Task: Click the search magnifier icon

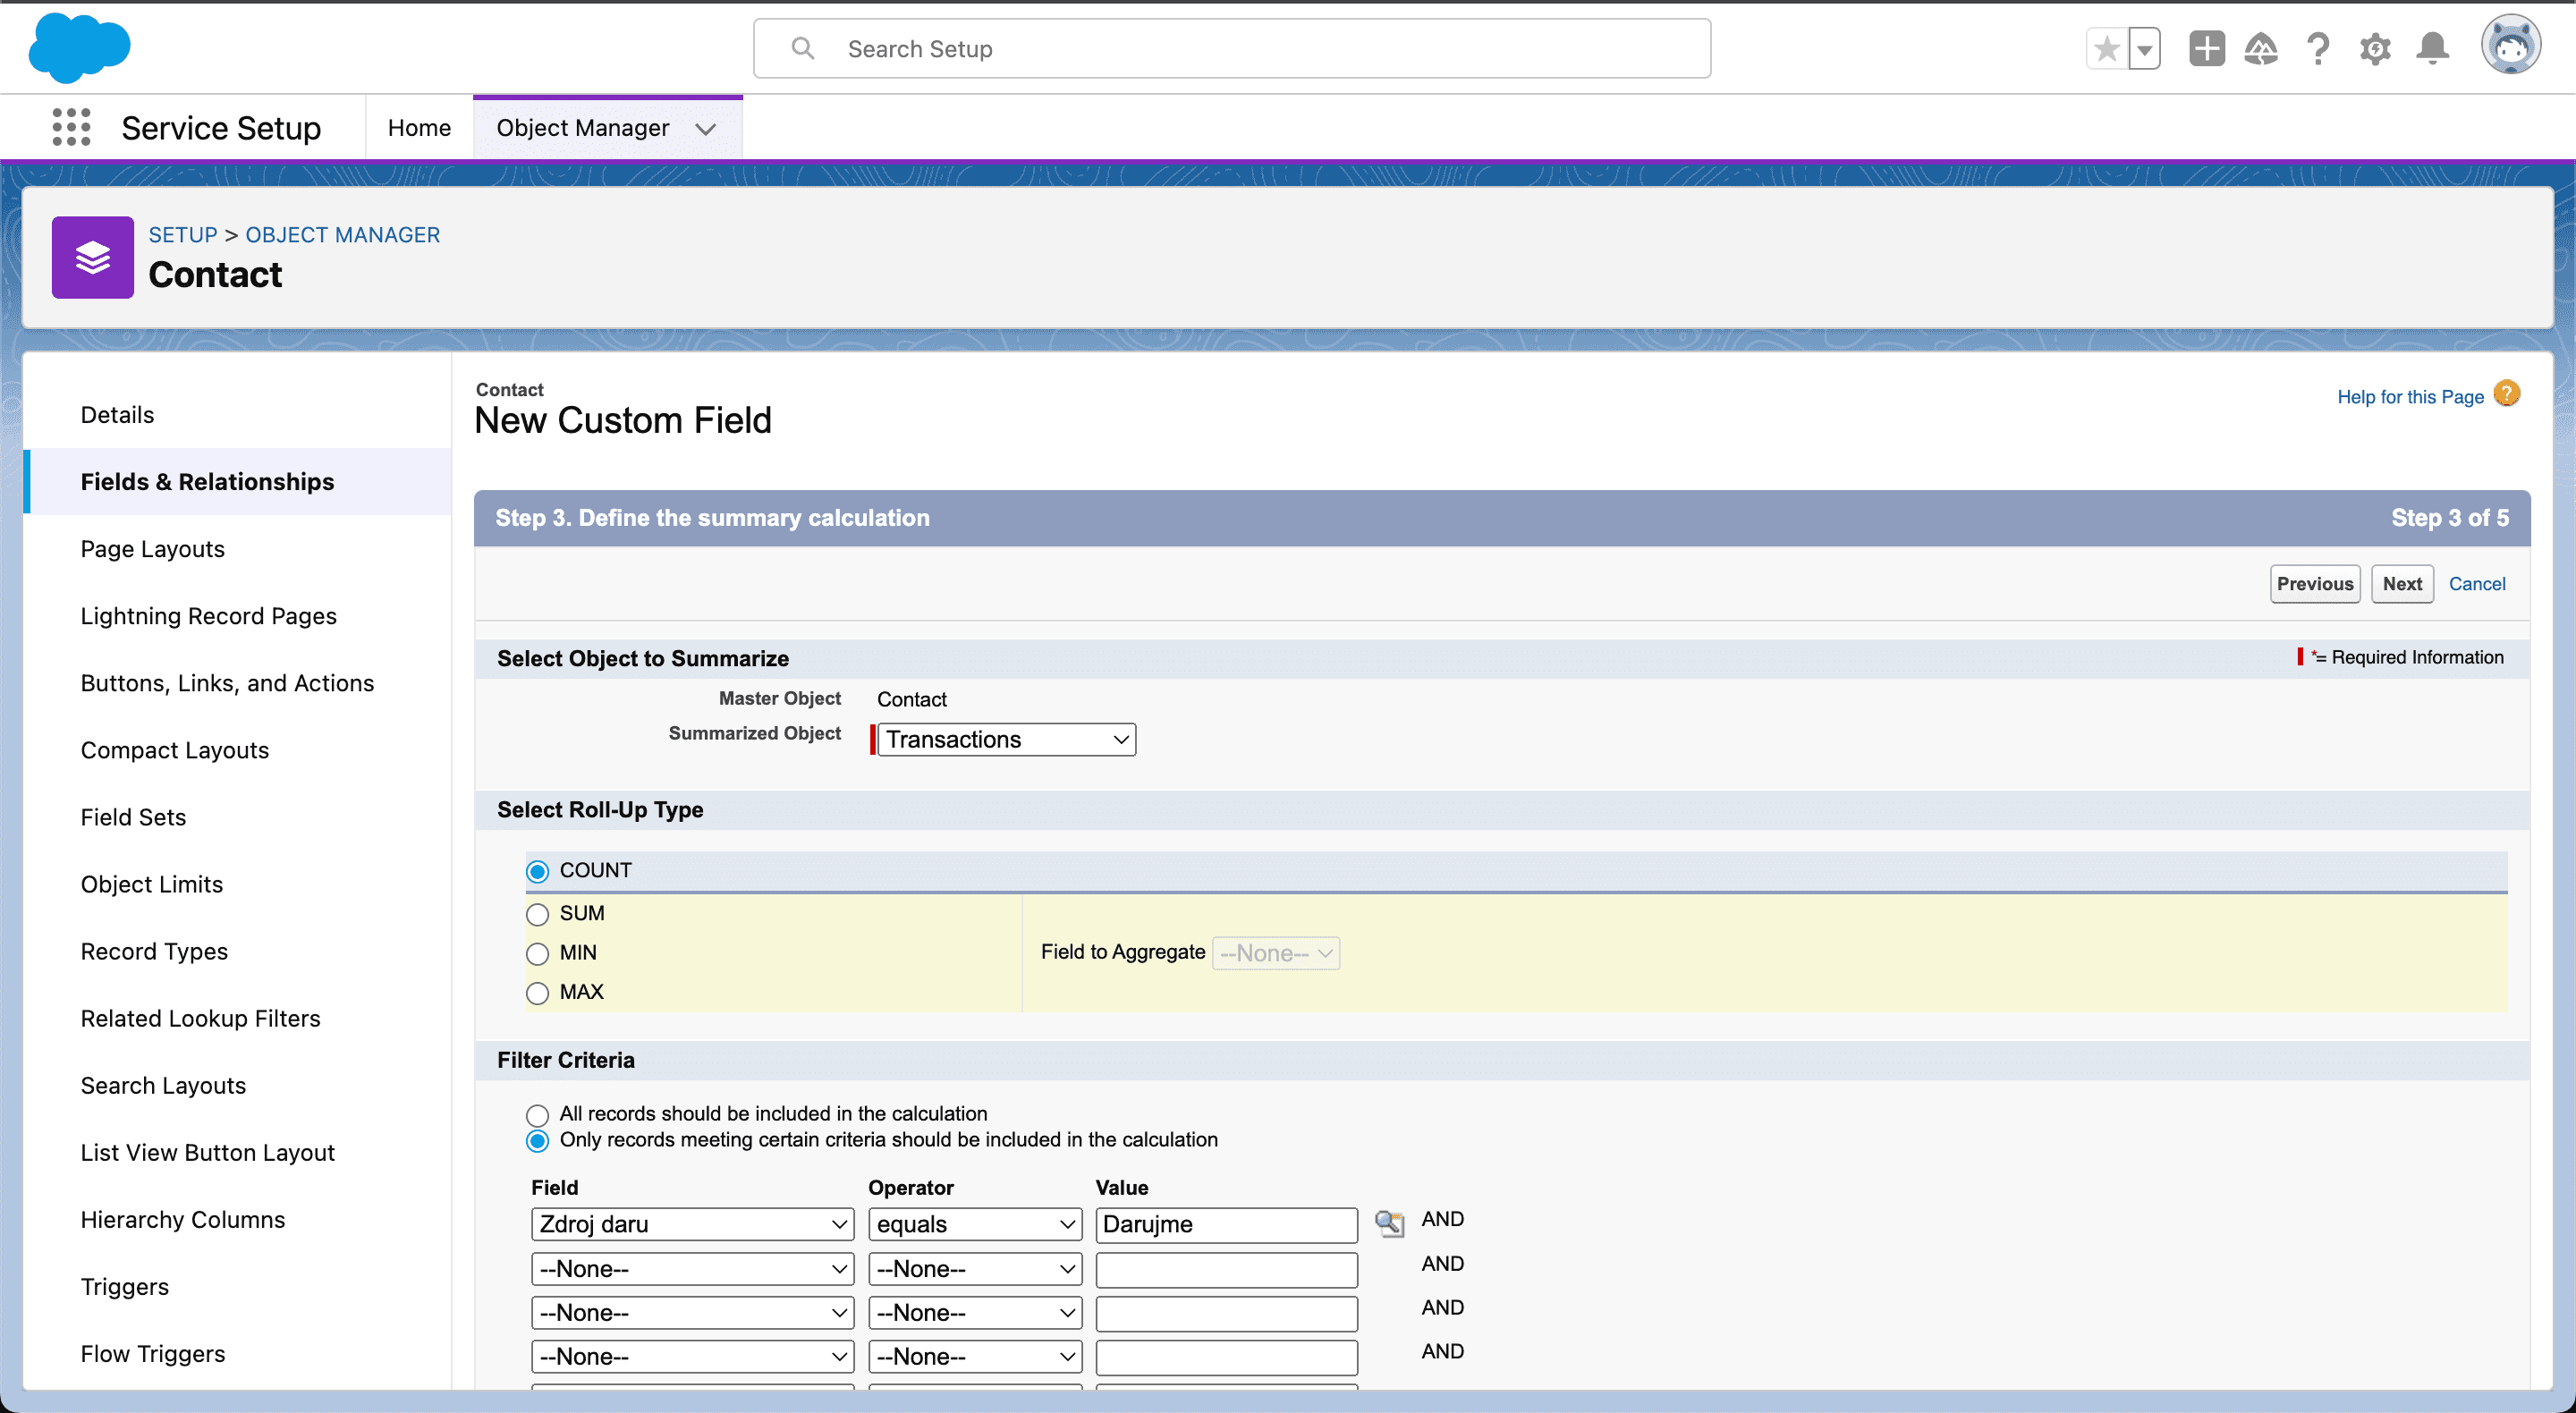Action: click(802, 48)
